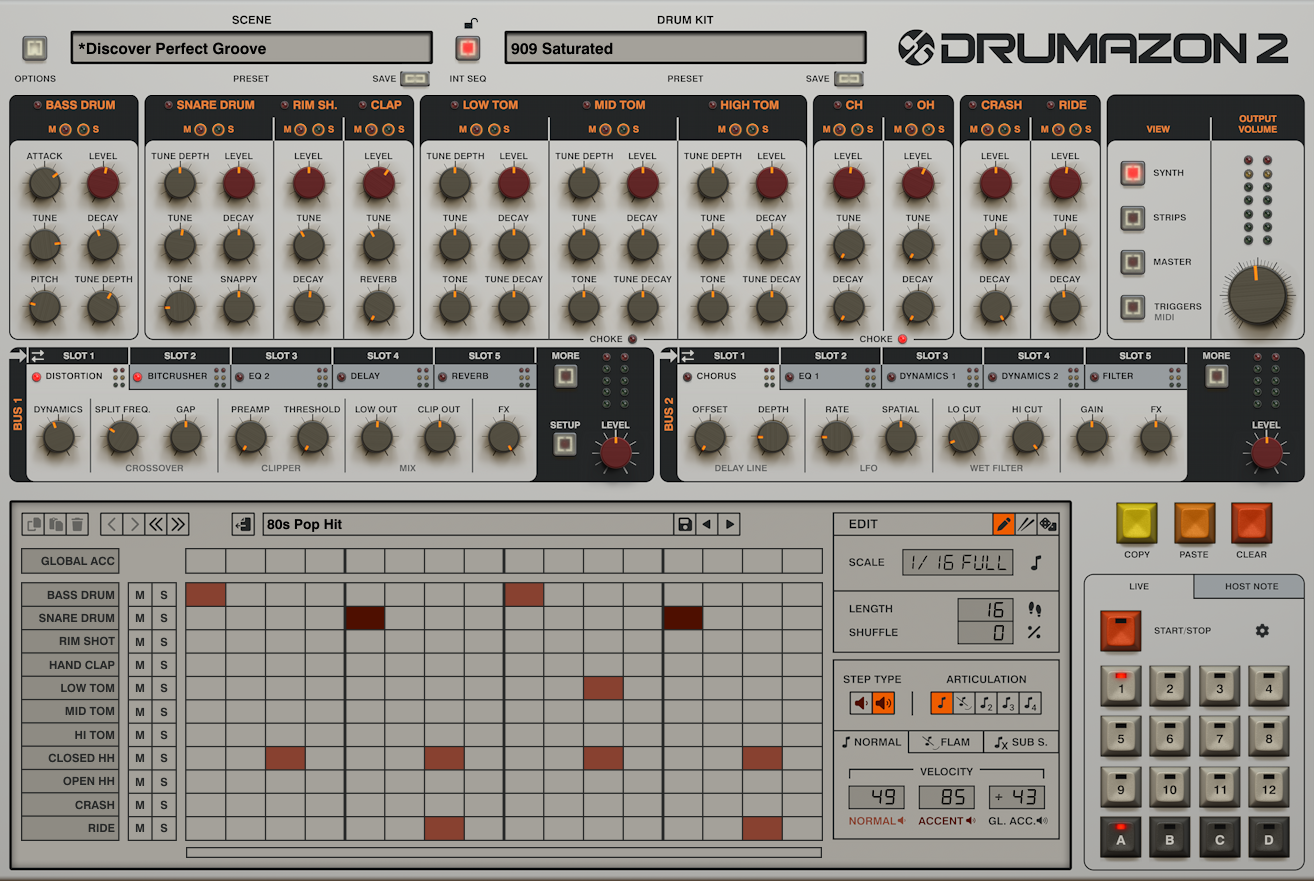Open the 80s Pop Hit pattern list
1314x881 pixels.
[x=467, y=524]
